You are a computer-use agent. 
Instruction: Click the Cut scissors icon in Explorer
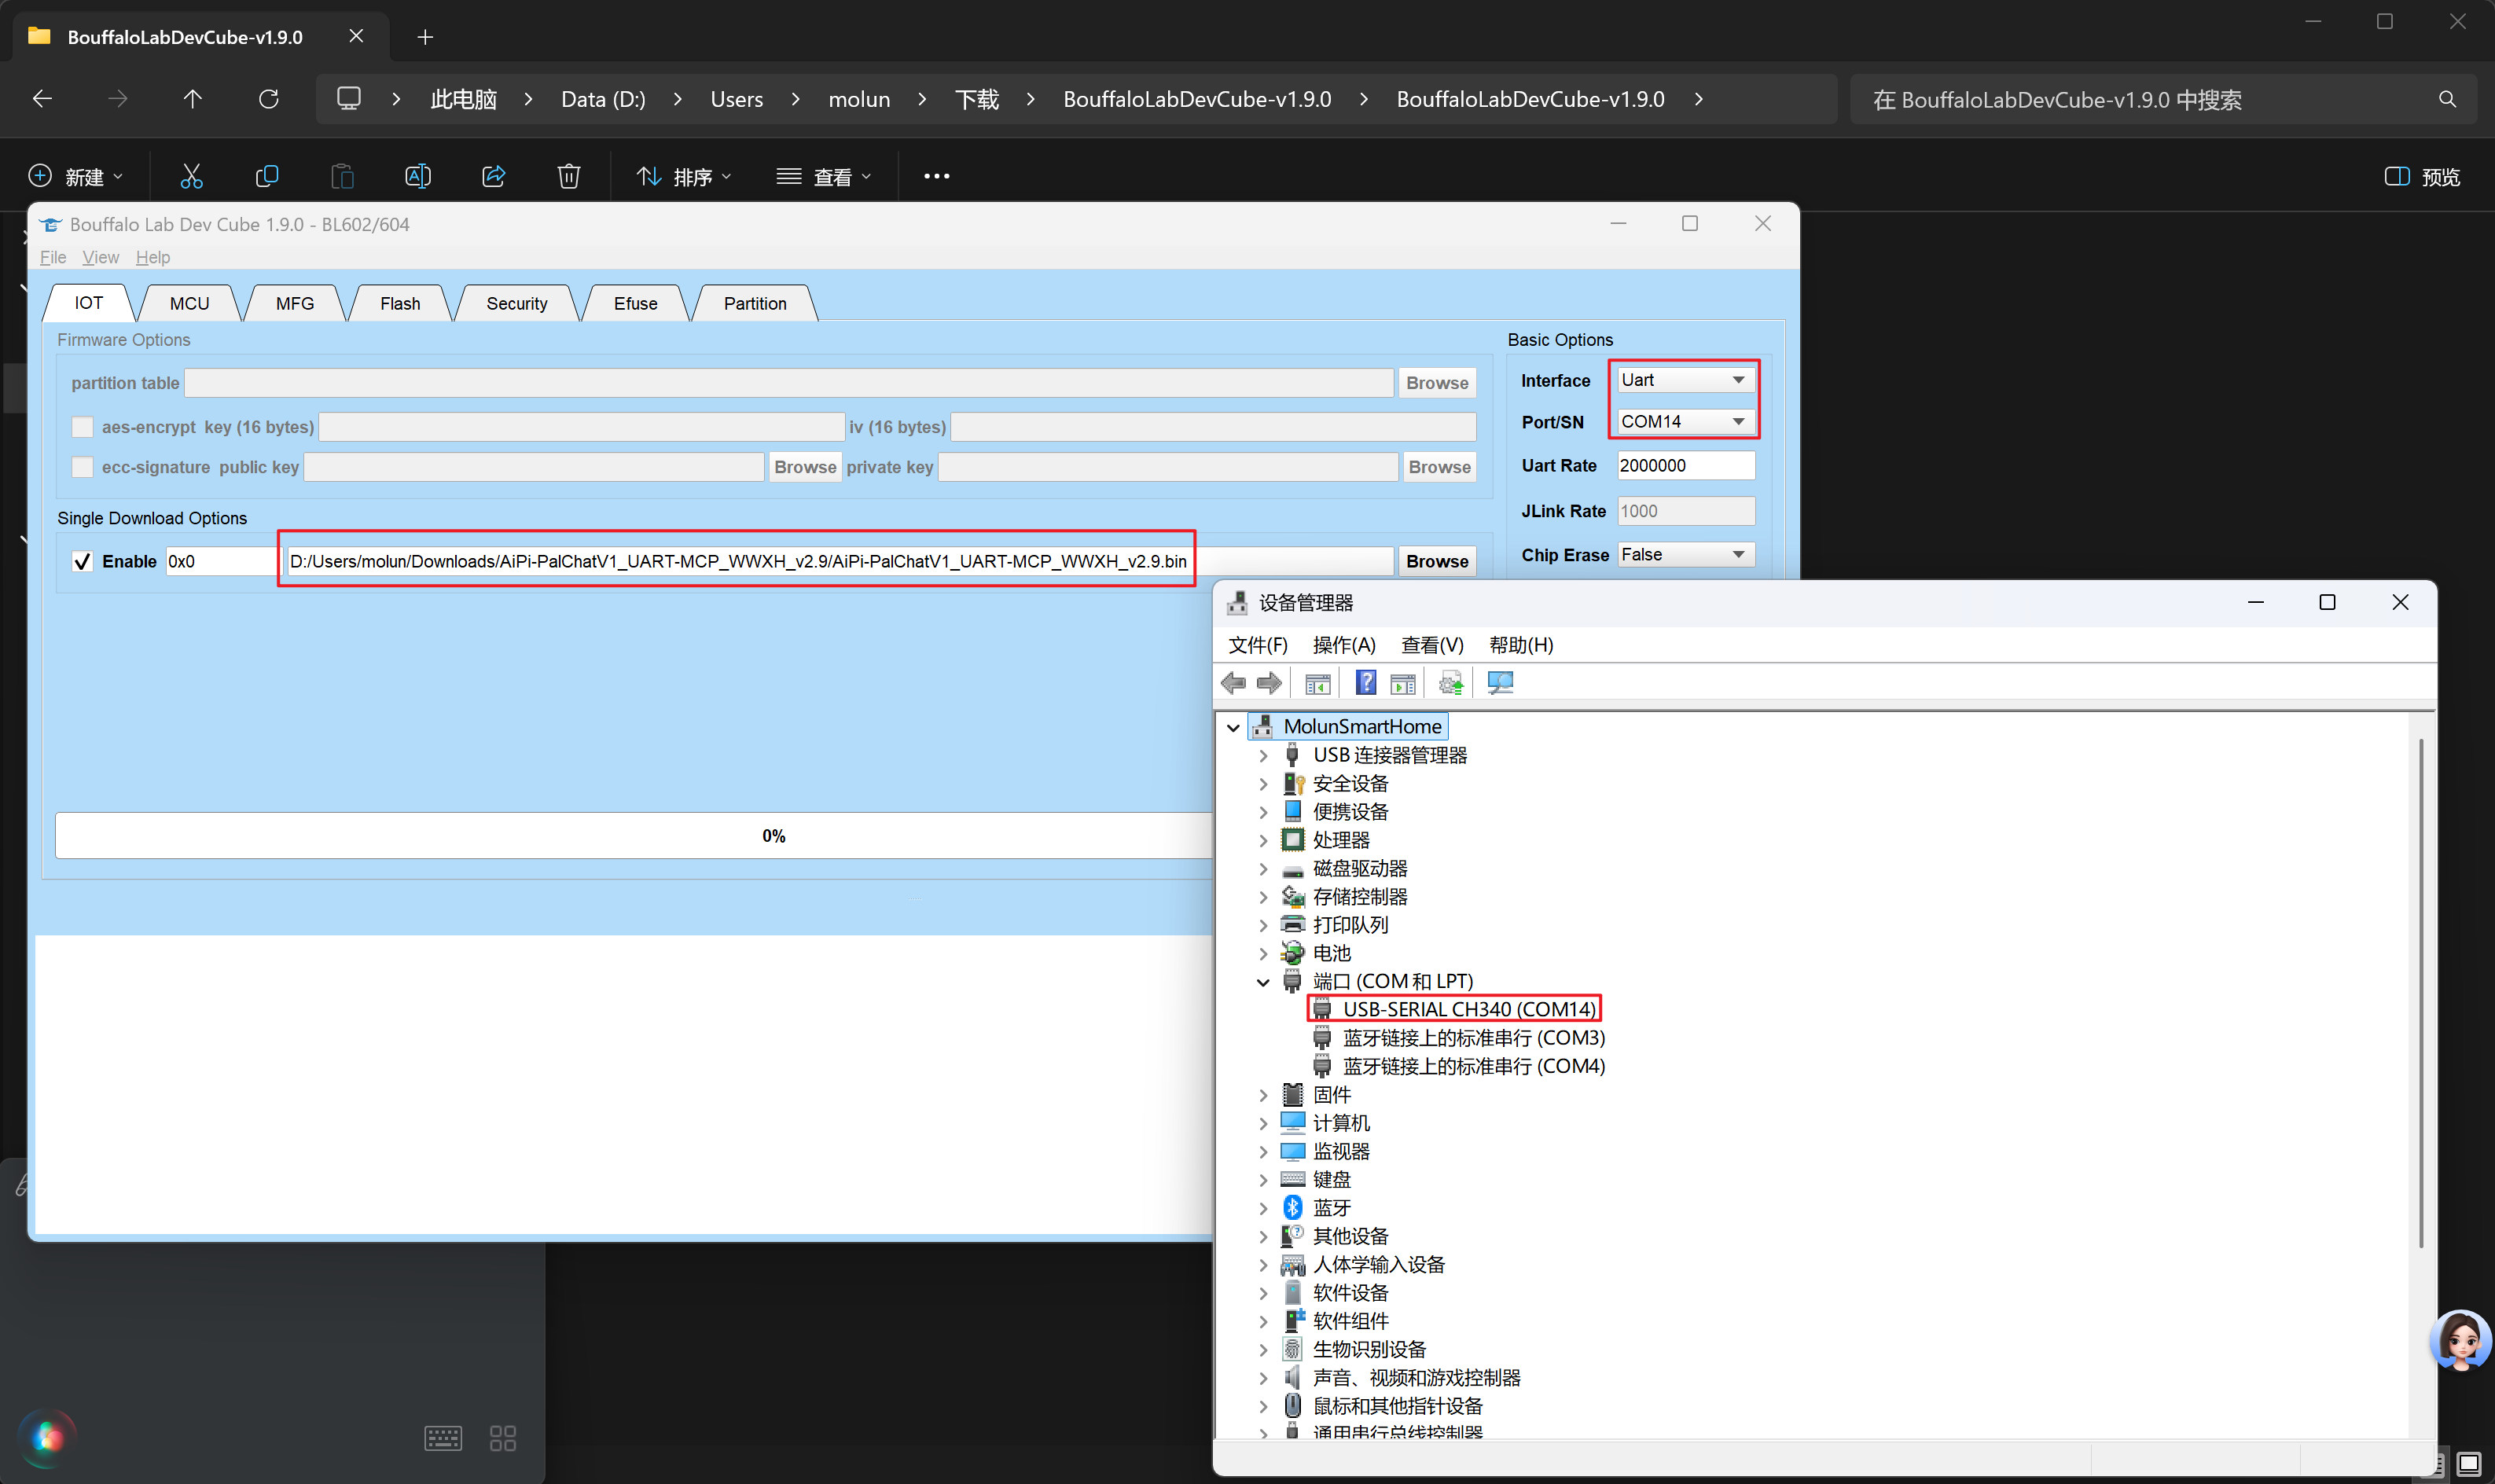(x=191, y=177)
